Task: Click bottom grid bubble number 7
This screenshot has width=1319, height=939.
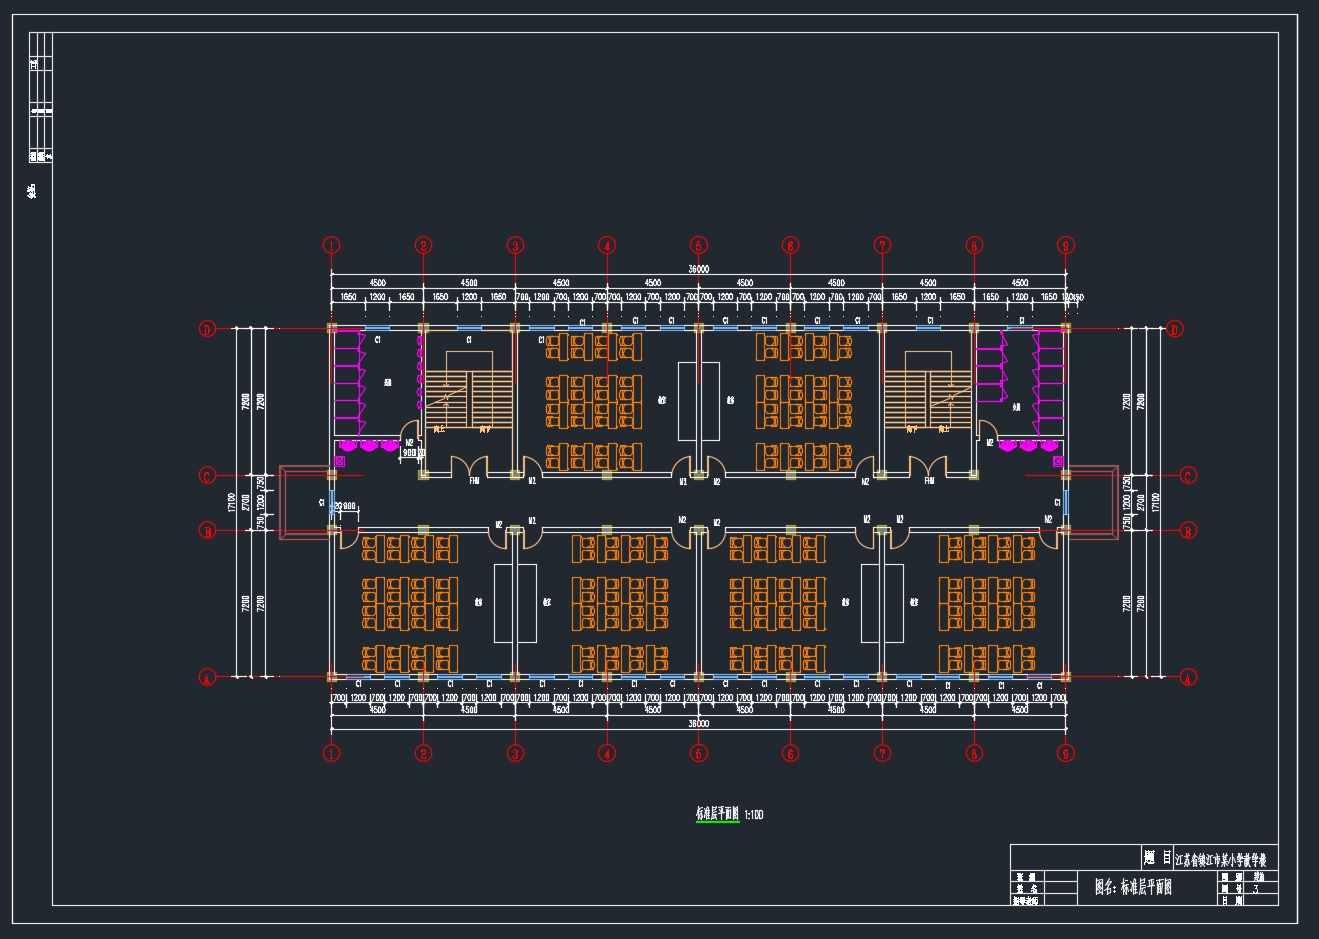Action: [882, 753]
